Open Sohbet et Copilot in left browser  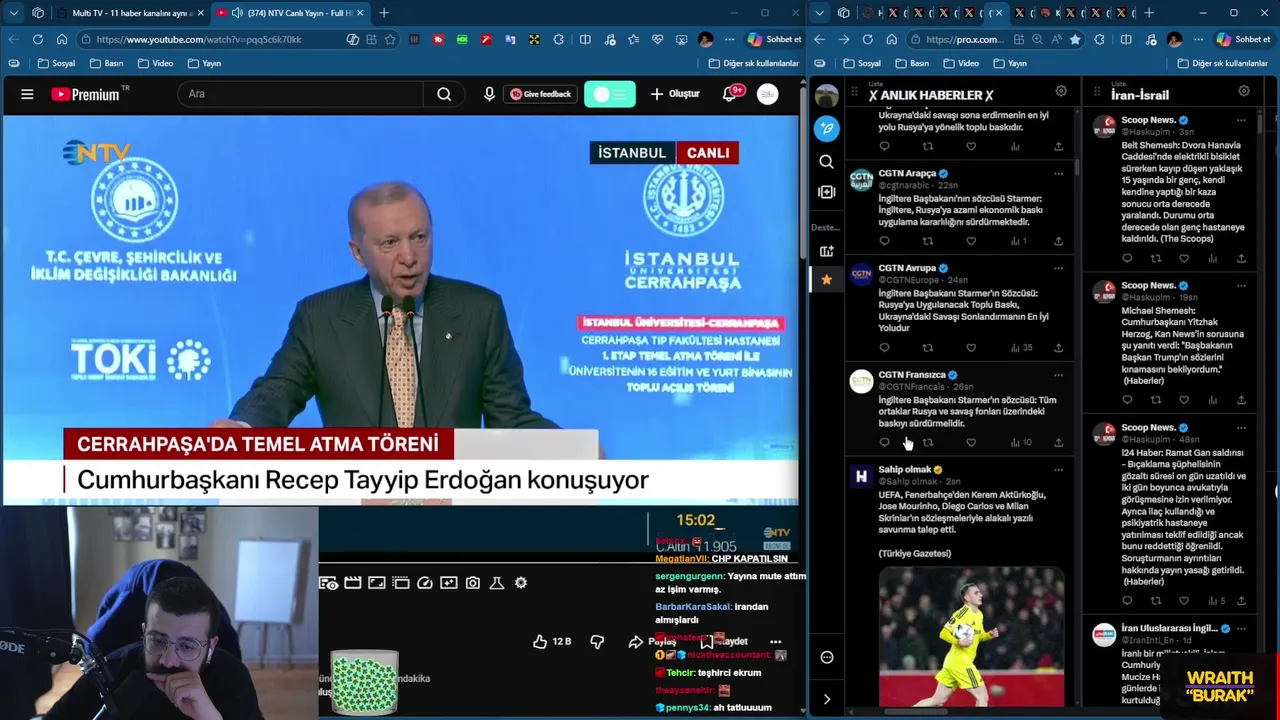[x=774, y=39]
